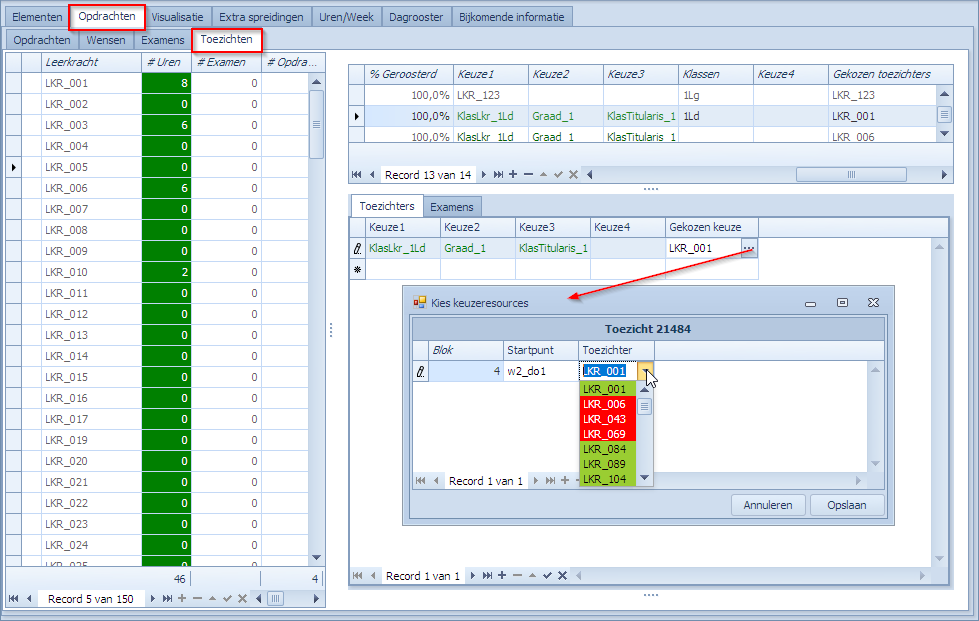Delete record in Toezichters 'Record 1 van 1' navigator
The height and width of the screenshot is (621, 979).
517,575
